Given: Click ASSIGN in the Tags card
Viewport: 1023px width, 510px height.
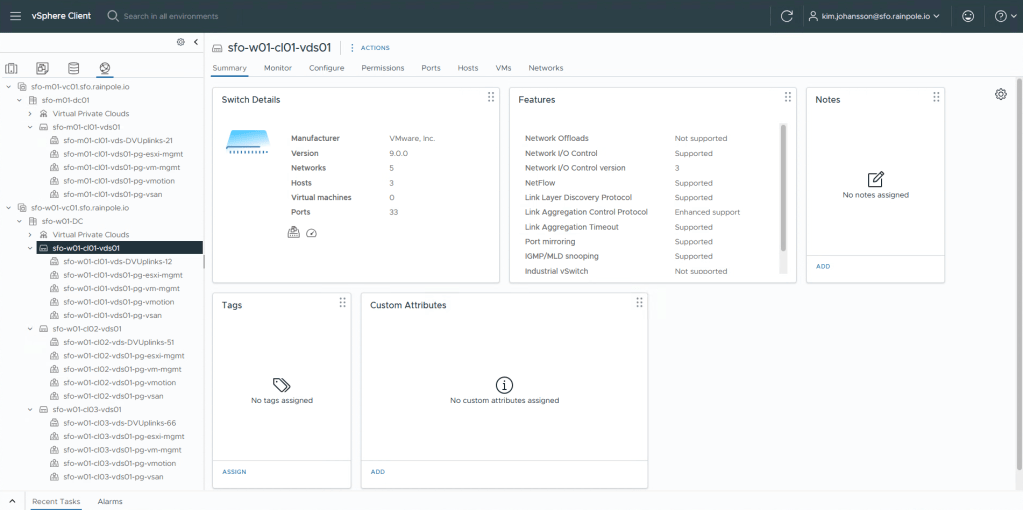Looking at the screenshot, I should coord(233,471).
